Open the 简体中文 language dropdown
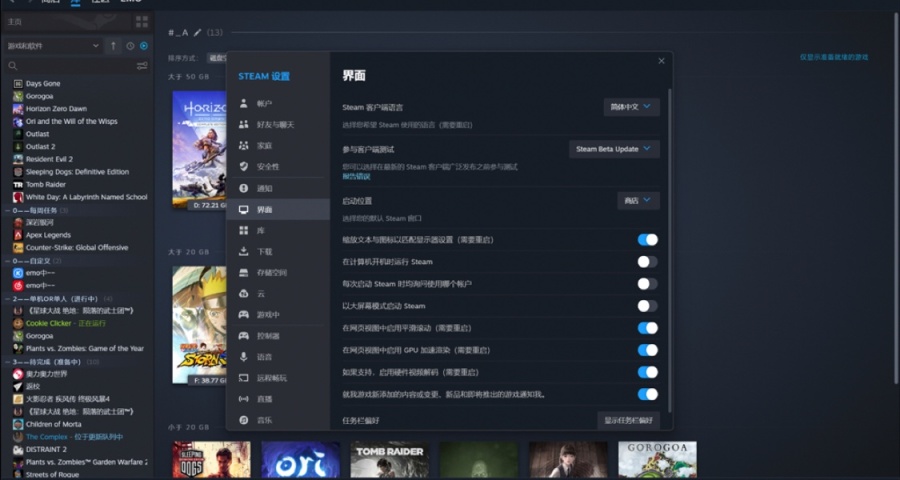 click(631, 107)
